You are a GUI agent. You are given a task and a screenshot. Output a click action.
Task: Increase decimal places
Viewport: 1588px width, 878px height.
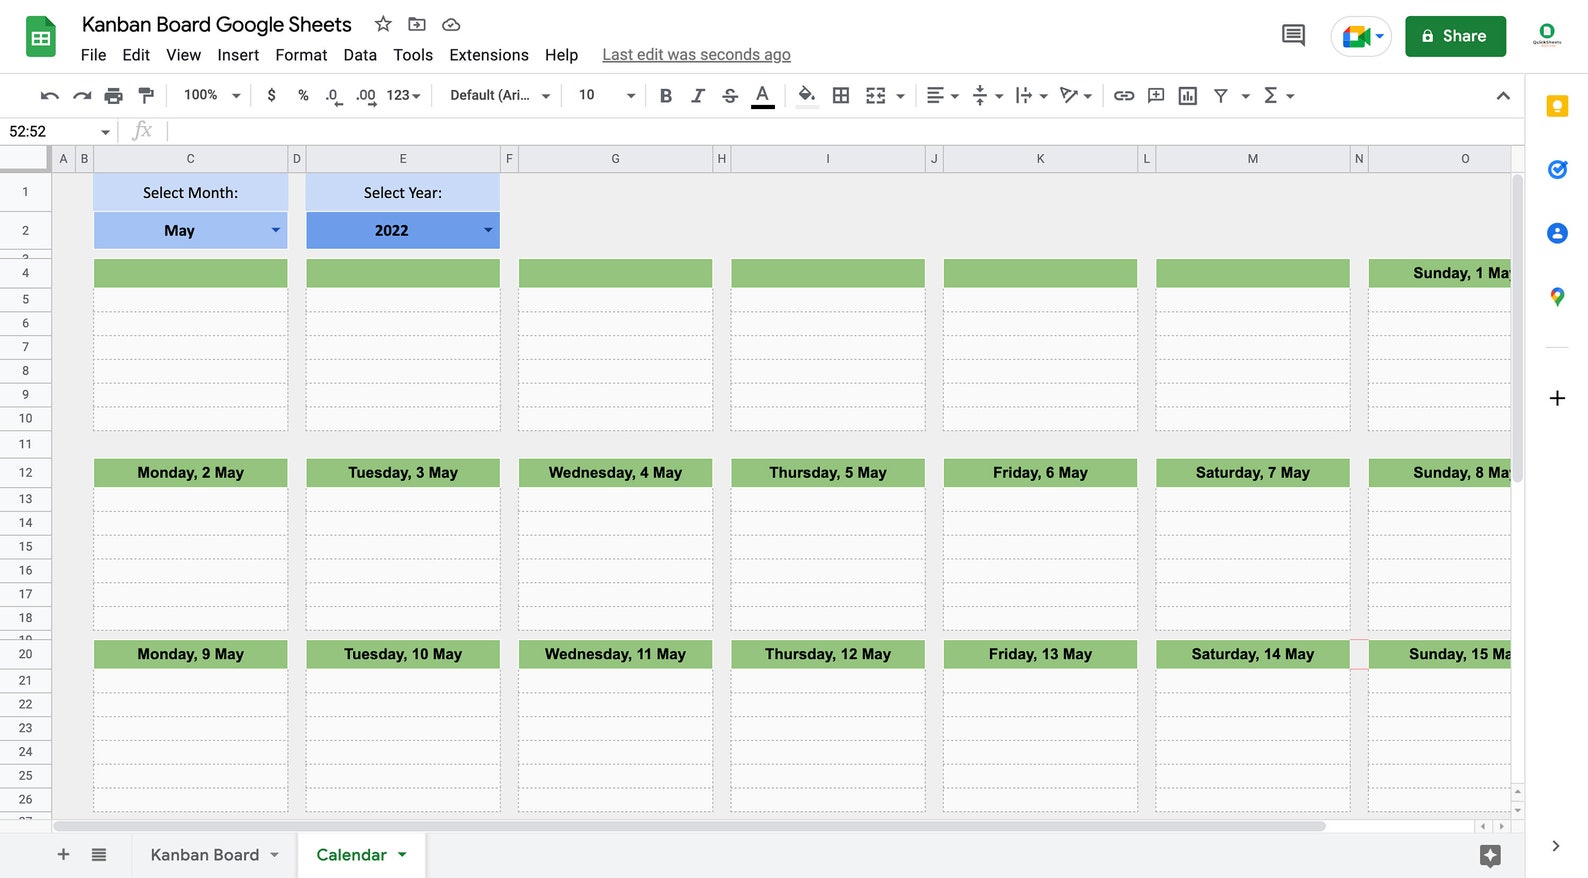click(366, 96)
